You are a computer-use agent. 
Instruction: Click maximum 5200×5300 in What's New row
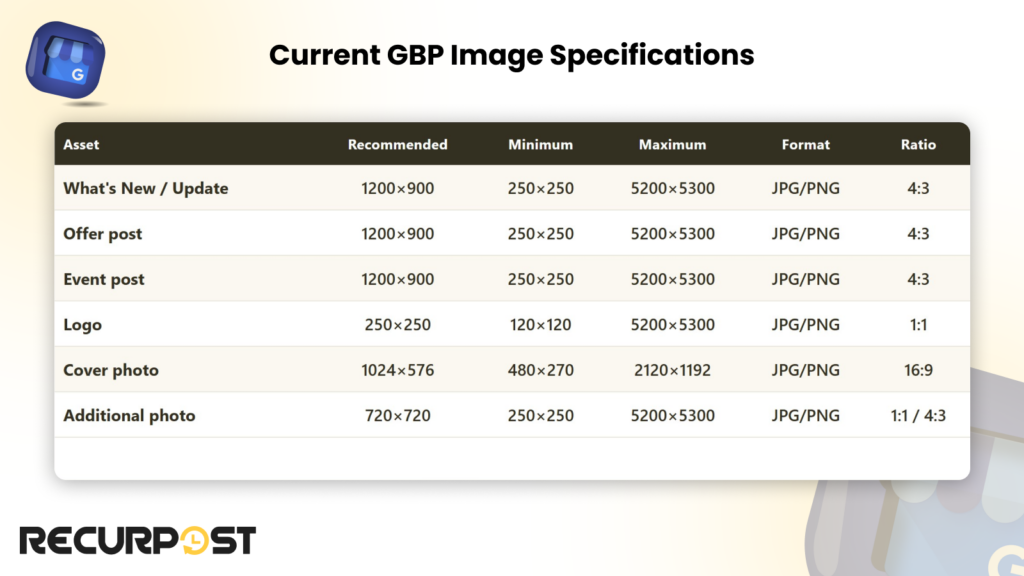tap(672, 188)
